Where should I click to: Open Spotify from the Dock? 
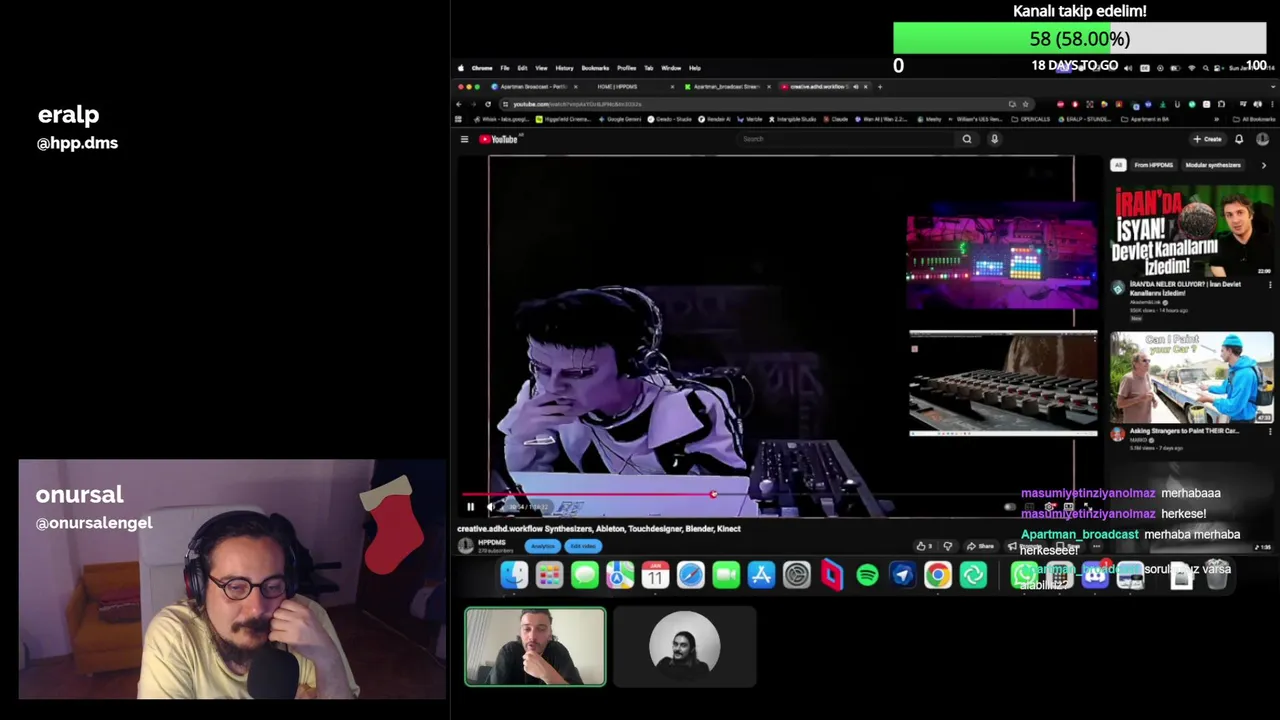pyautogui.click(x=867, y=575)
